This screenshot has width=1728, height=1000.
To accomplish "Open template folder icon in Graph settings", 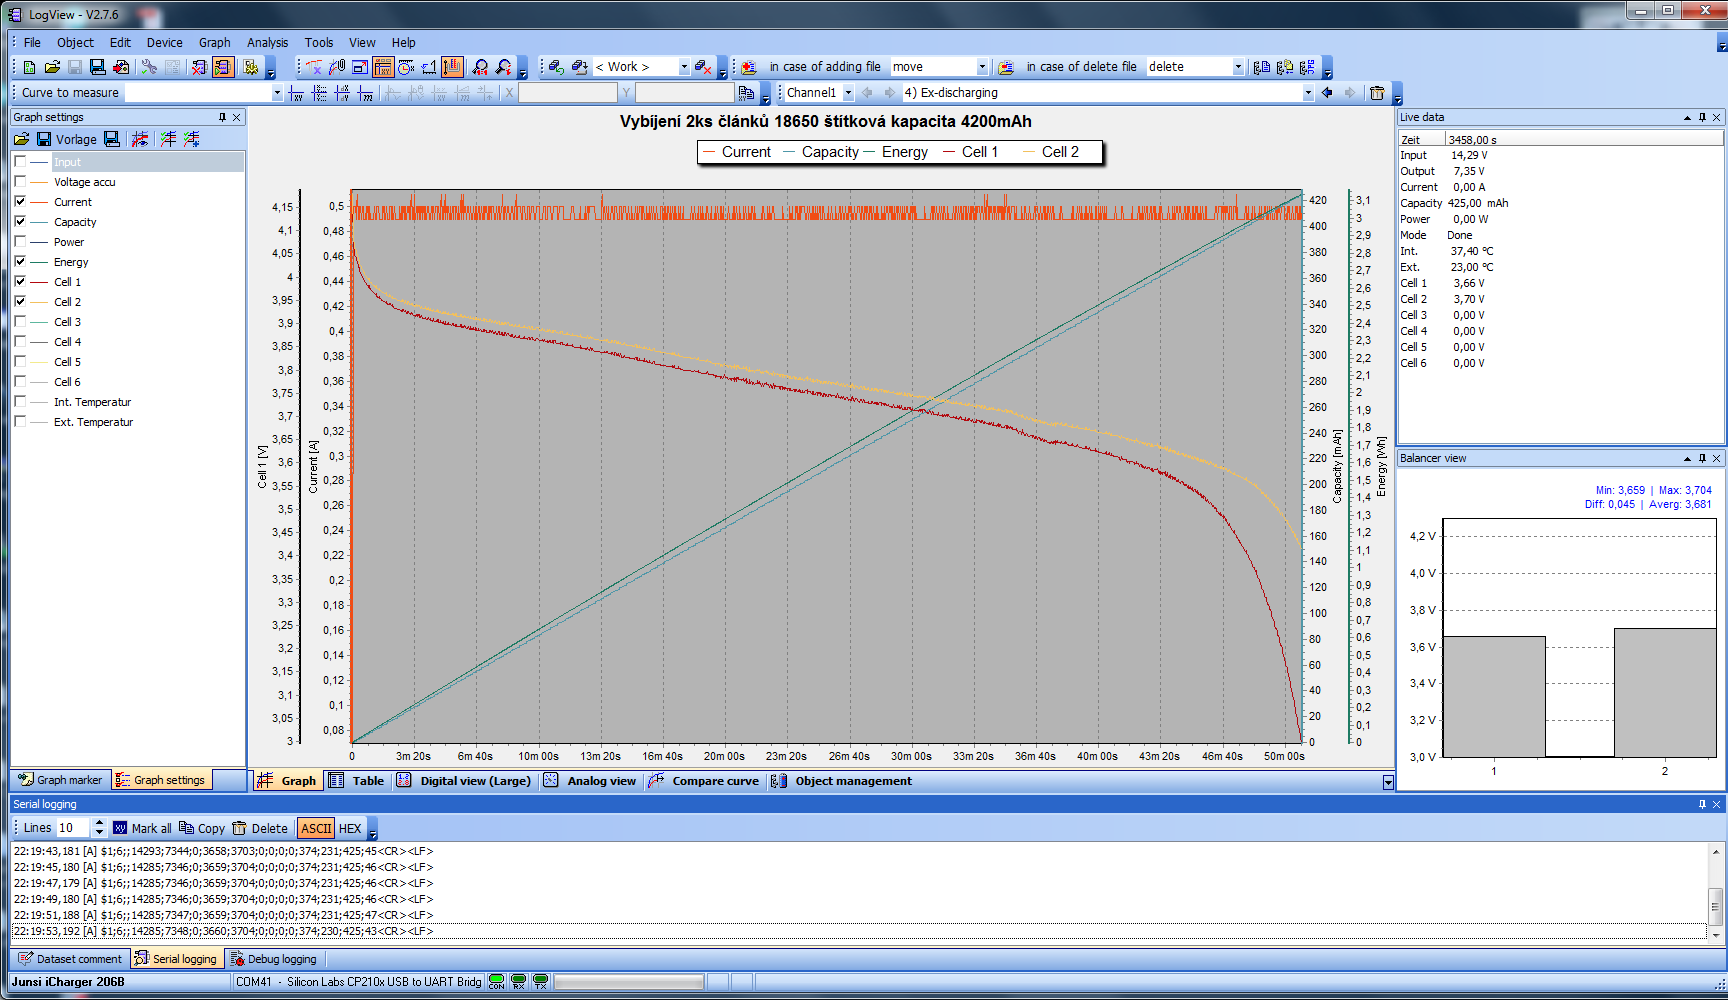I will [x=21, y=139].
